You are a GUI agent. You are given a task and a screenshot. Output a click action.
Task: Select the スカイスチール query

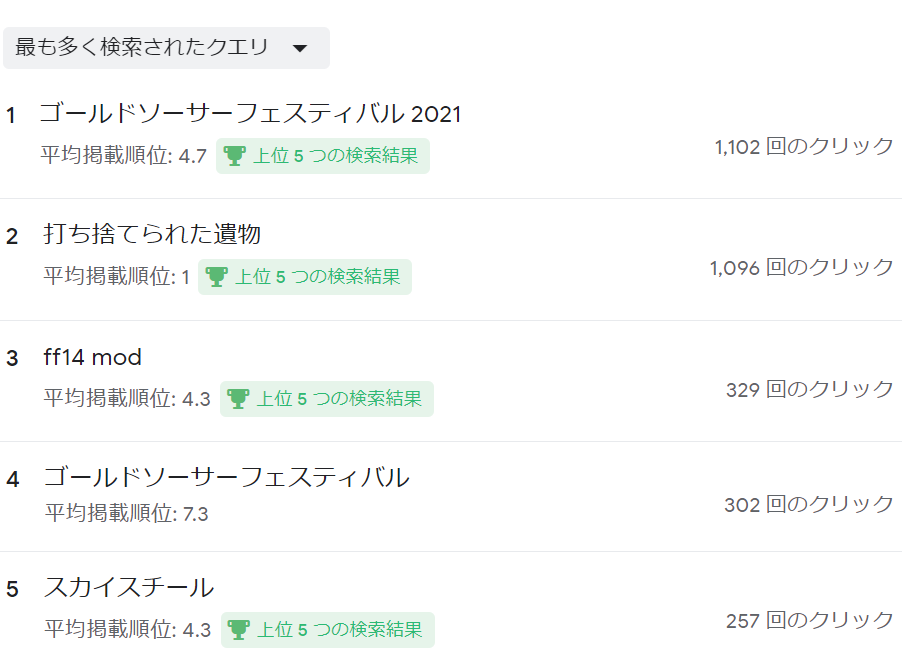tap(129, 587)
